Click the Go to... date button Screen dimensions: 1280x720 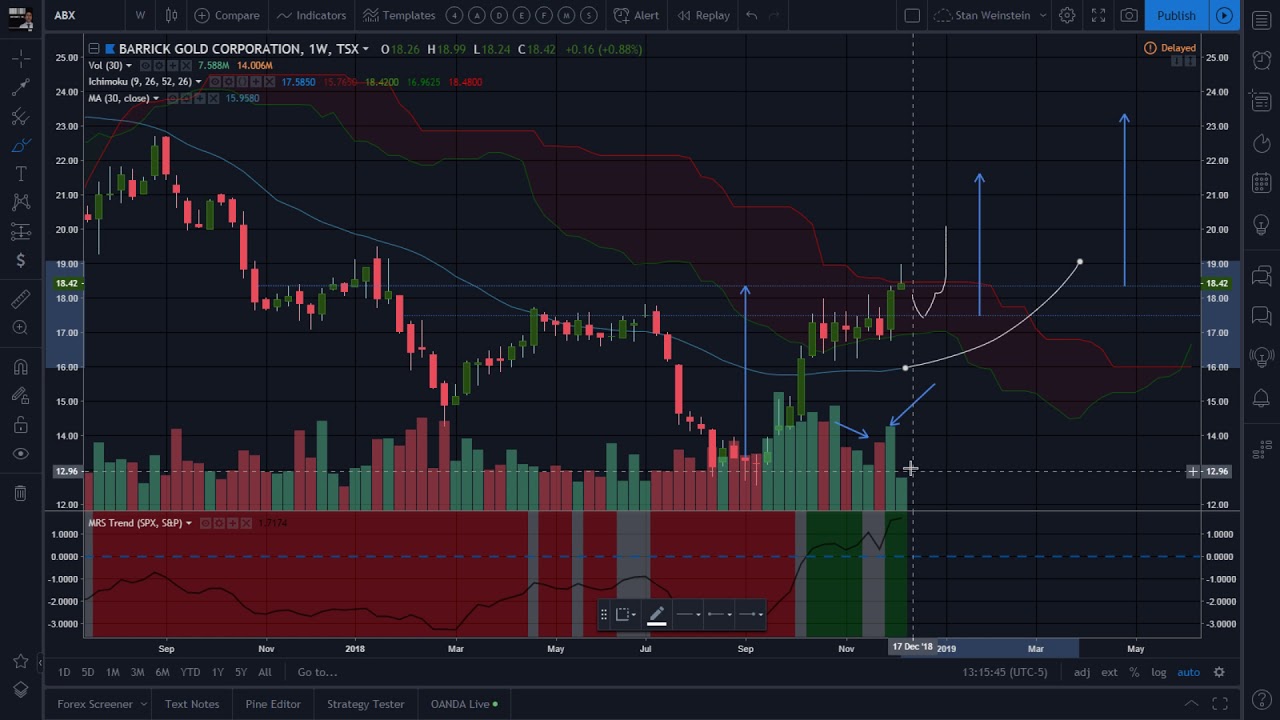tap(317, 672)
